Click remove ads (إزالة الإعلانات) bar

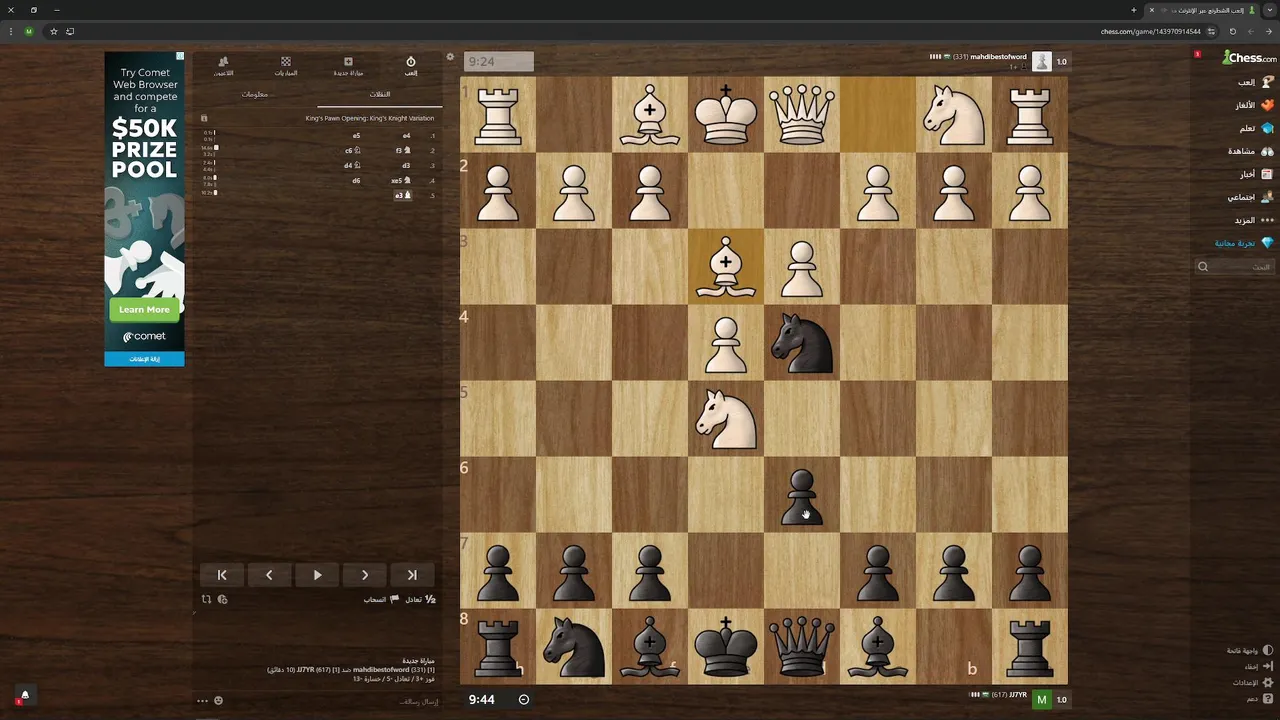pyautogui.click(x=144, y=359)
